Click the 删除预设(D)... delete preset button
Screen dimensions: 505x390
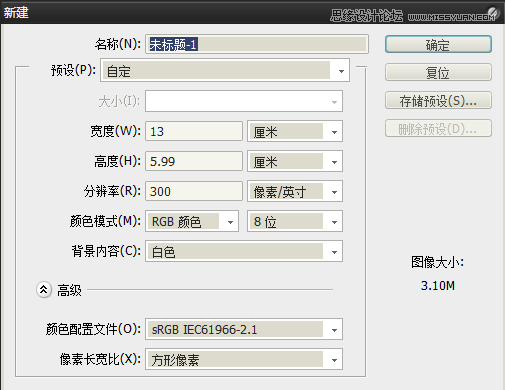pos(438,128)
